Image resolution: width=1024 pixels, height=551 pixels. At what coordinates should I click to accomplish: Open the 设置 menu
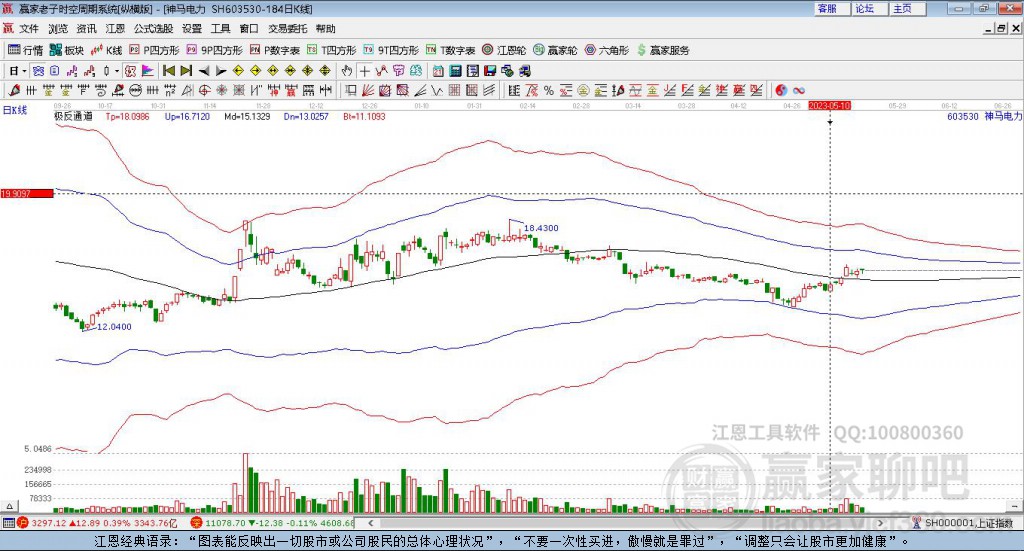(x=192, y=29)
